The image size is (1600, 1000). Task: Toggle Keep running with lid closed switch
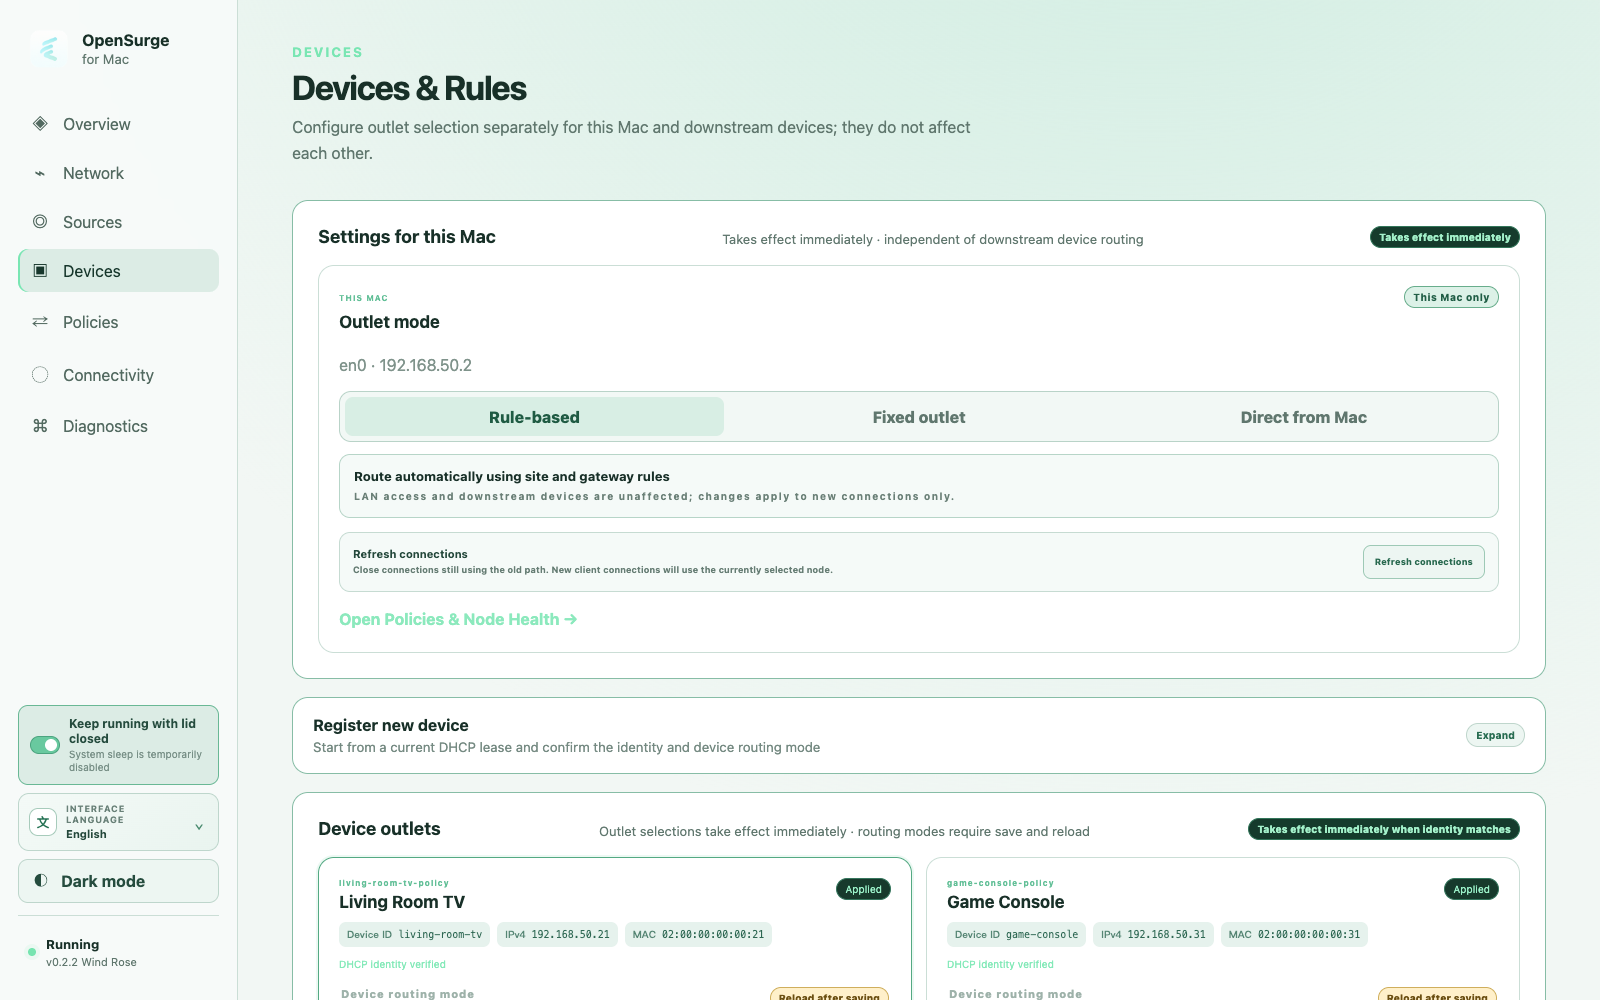pos(45,745)
